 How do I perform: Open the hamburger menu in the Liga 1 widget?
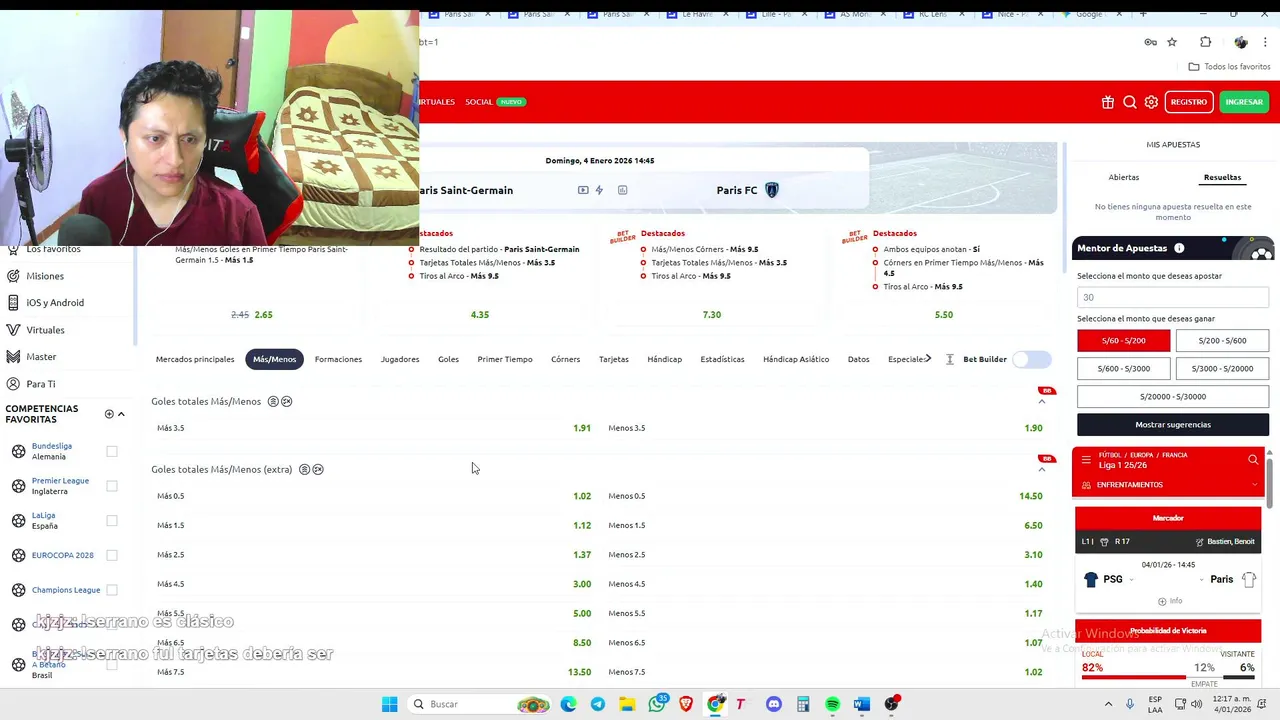tap(1086, 460)
